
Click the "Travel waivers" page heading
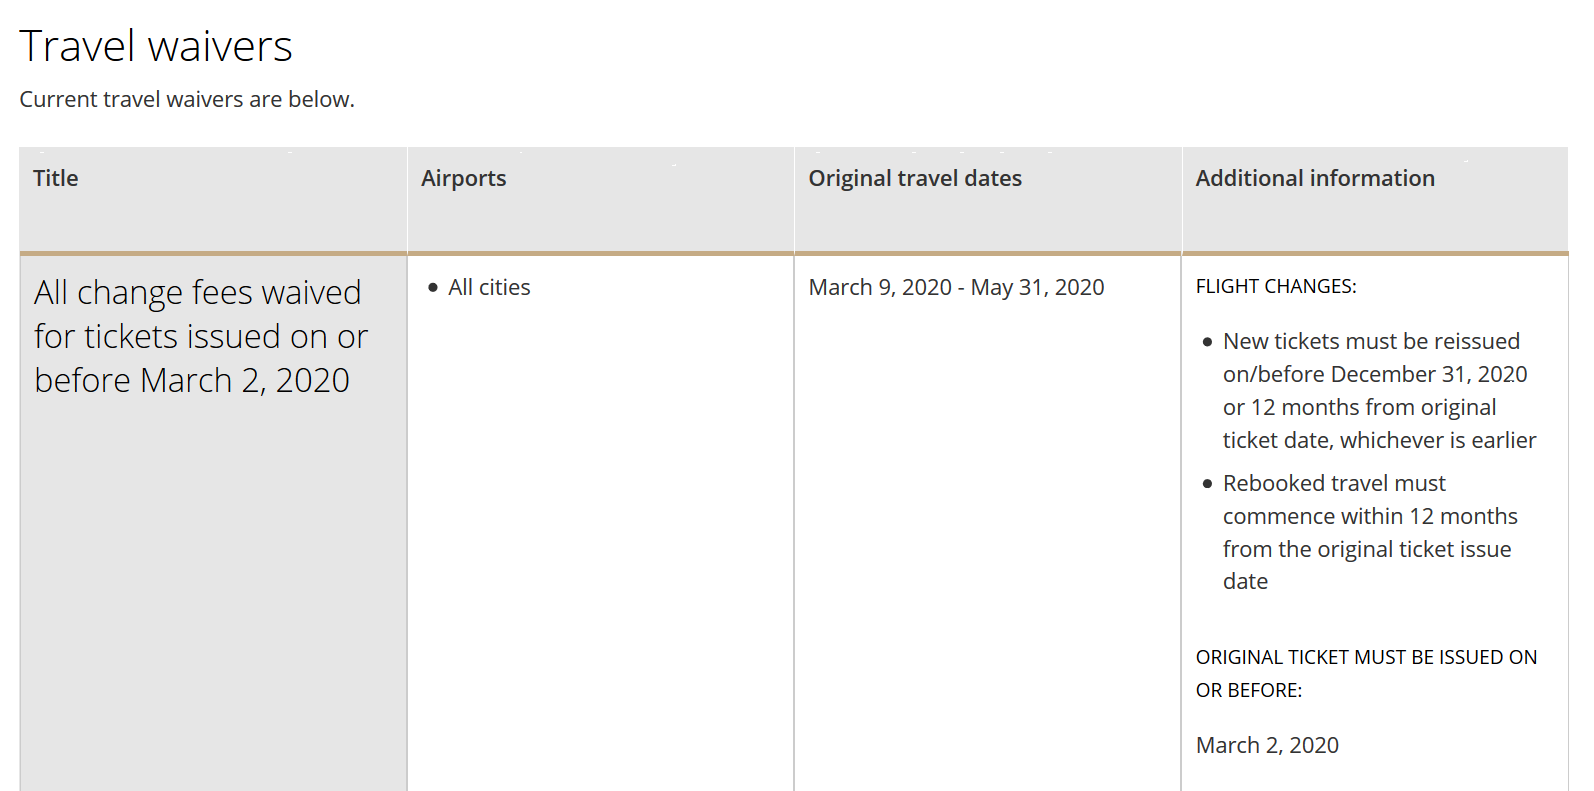pos(156,47)
